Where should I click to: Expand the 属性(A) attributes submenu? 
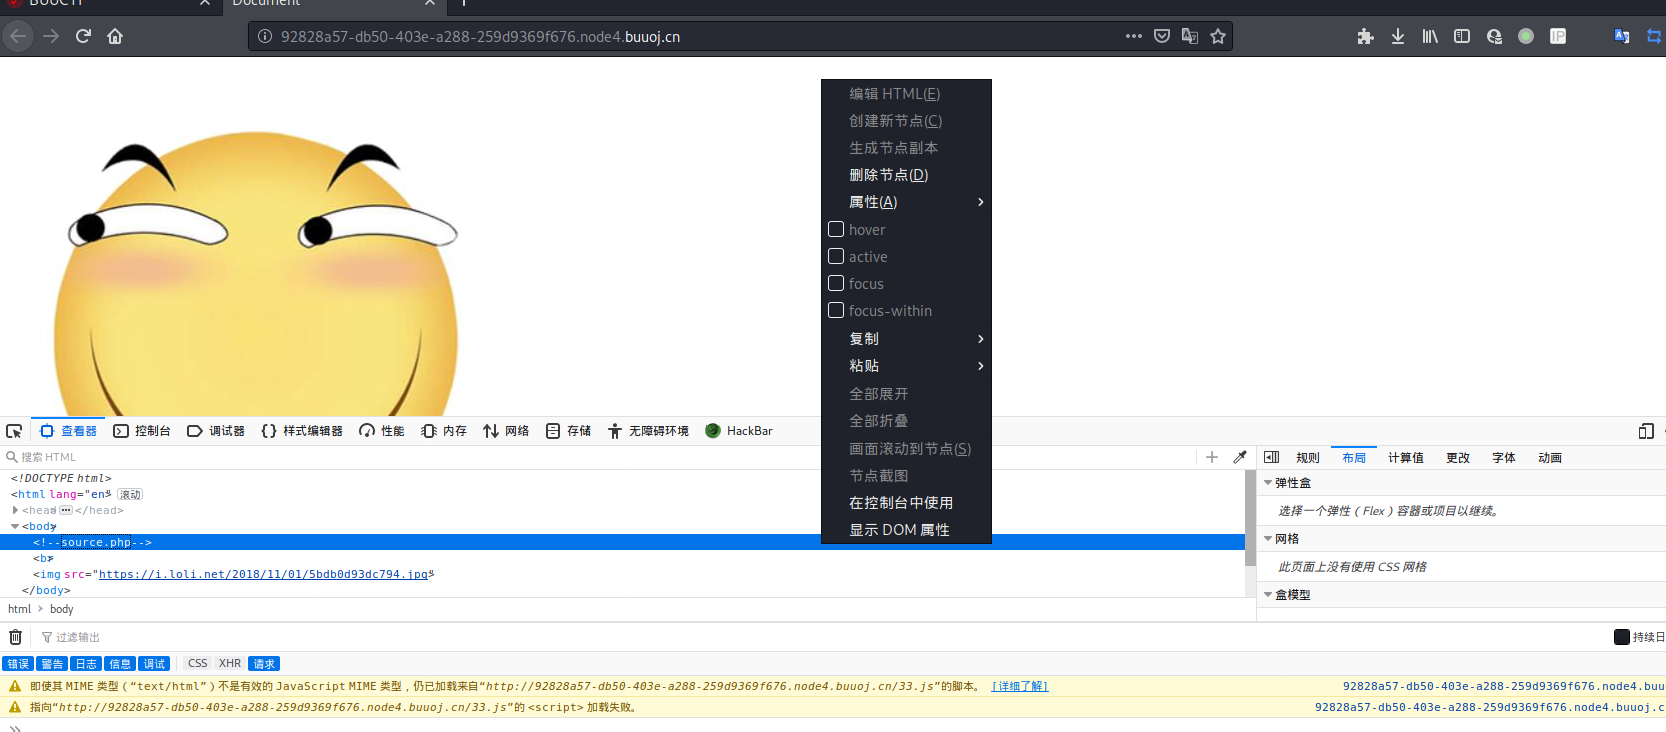[x=906, y=202]
